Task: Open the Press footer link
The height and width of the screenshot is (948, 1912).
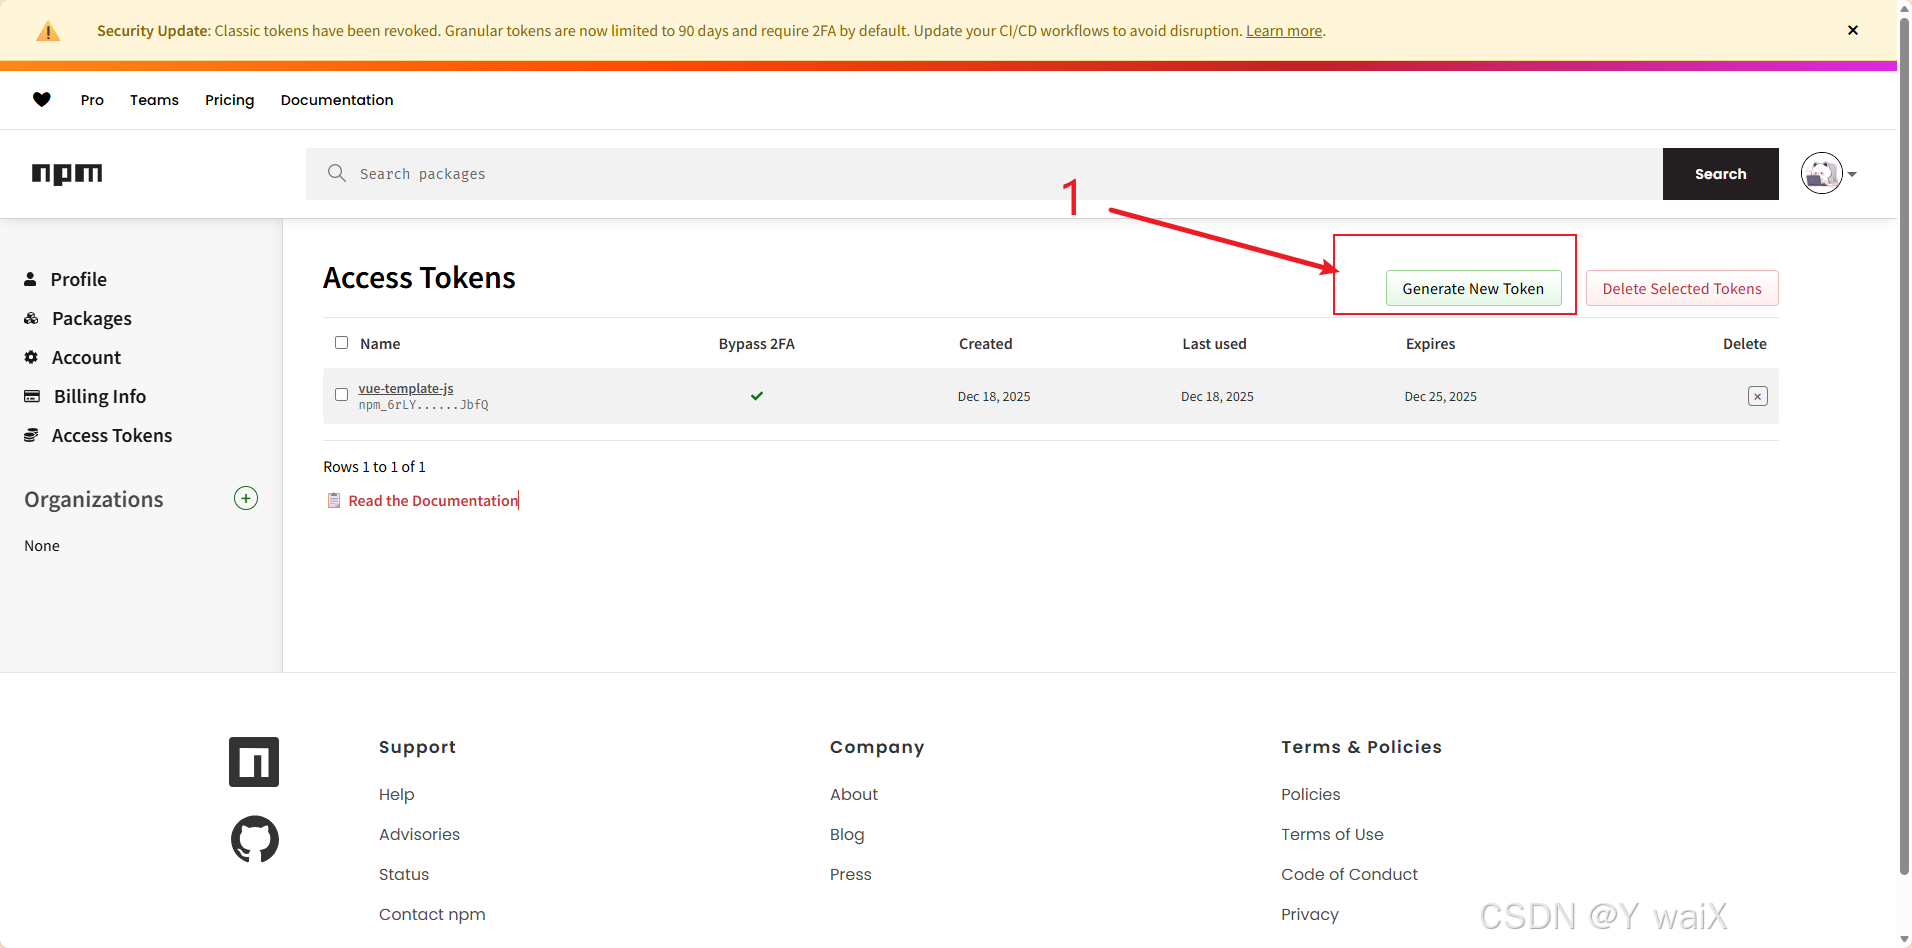Action: [851, 874]
